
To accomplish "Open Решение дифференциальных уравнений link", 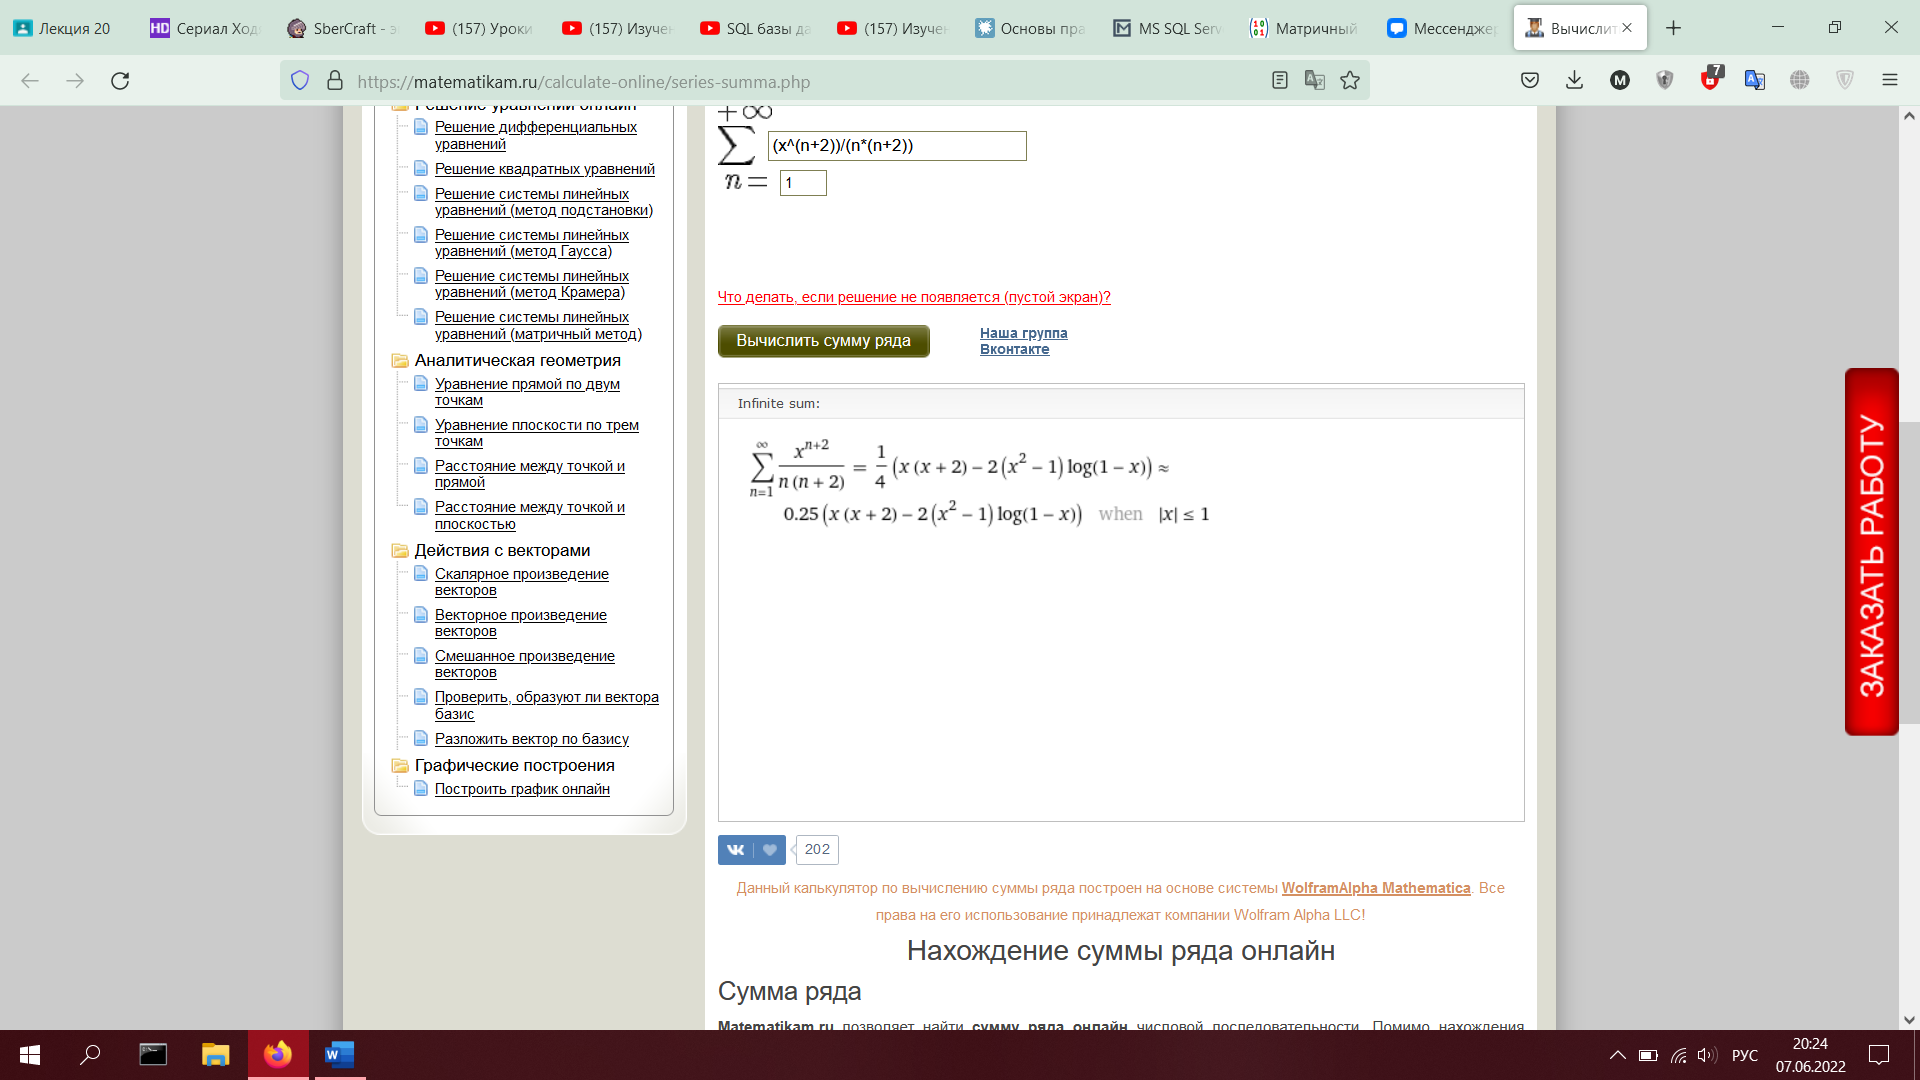I will (536, 135).
